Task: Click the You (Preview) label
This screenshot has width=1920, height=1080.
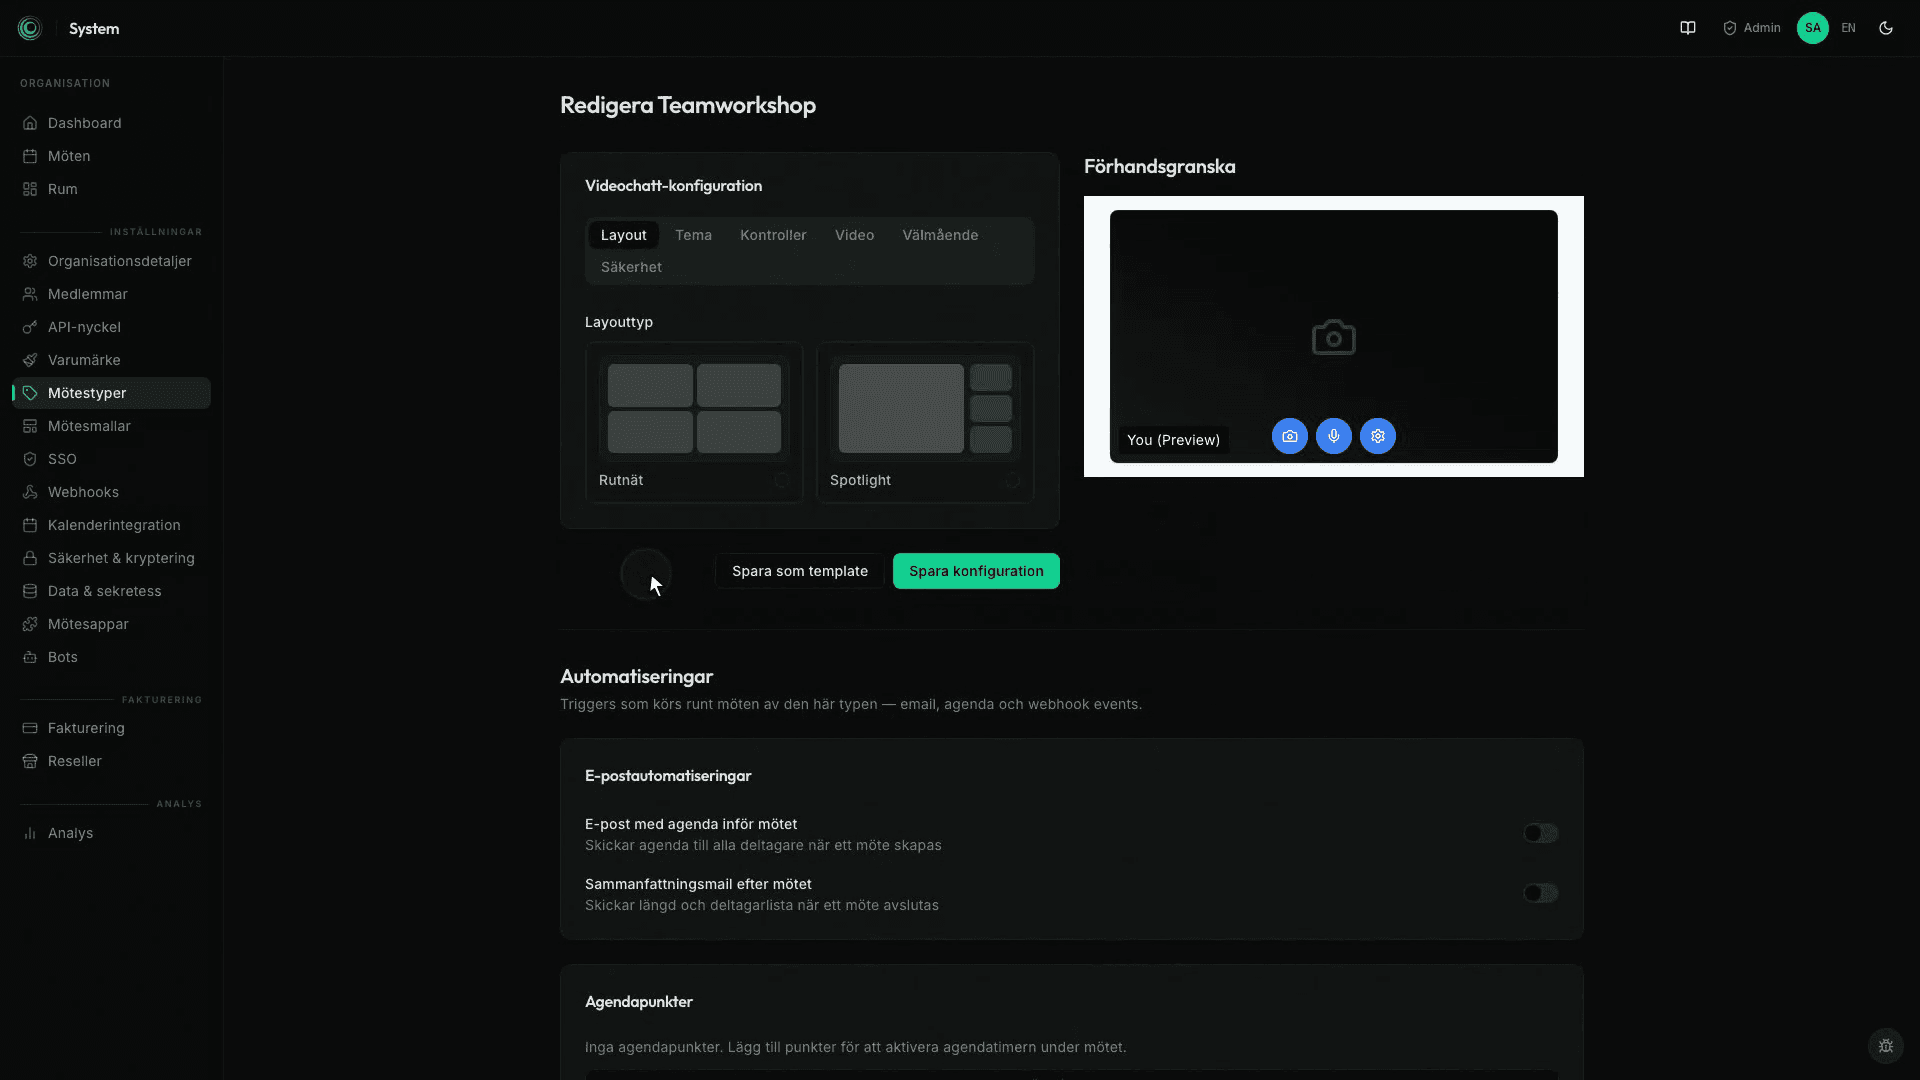Action: point(1173,440)
